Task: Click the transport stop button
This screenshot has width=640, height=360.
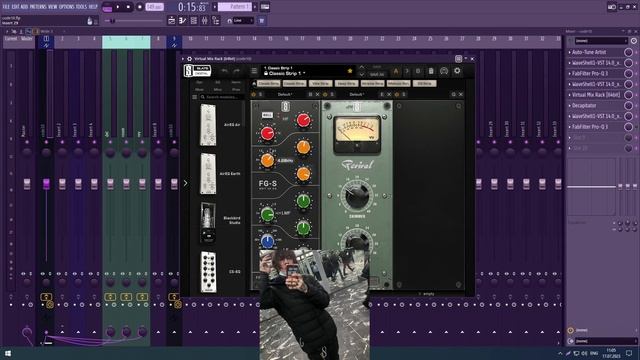Action: coord(128,7)
